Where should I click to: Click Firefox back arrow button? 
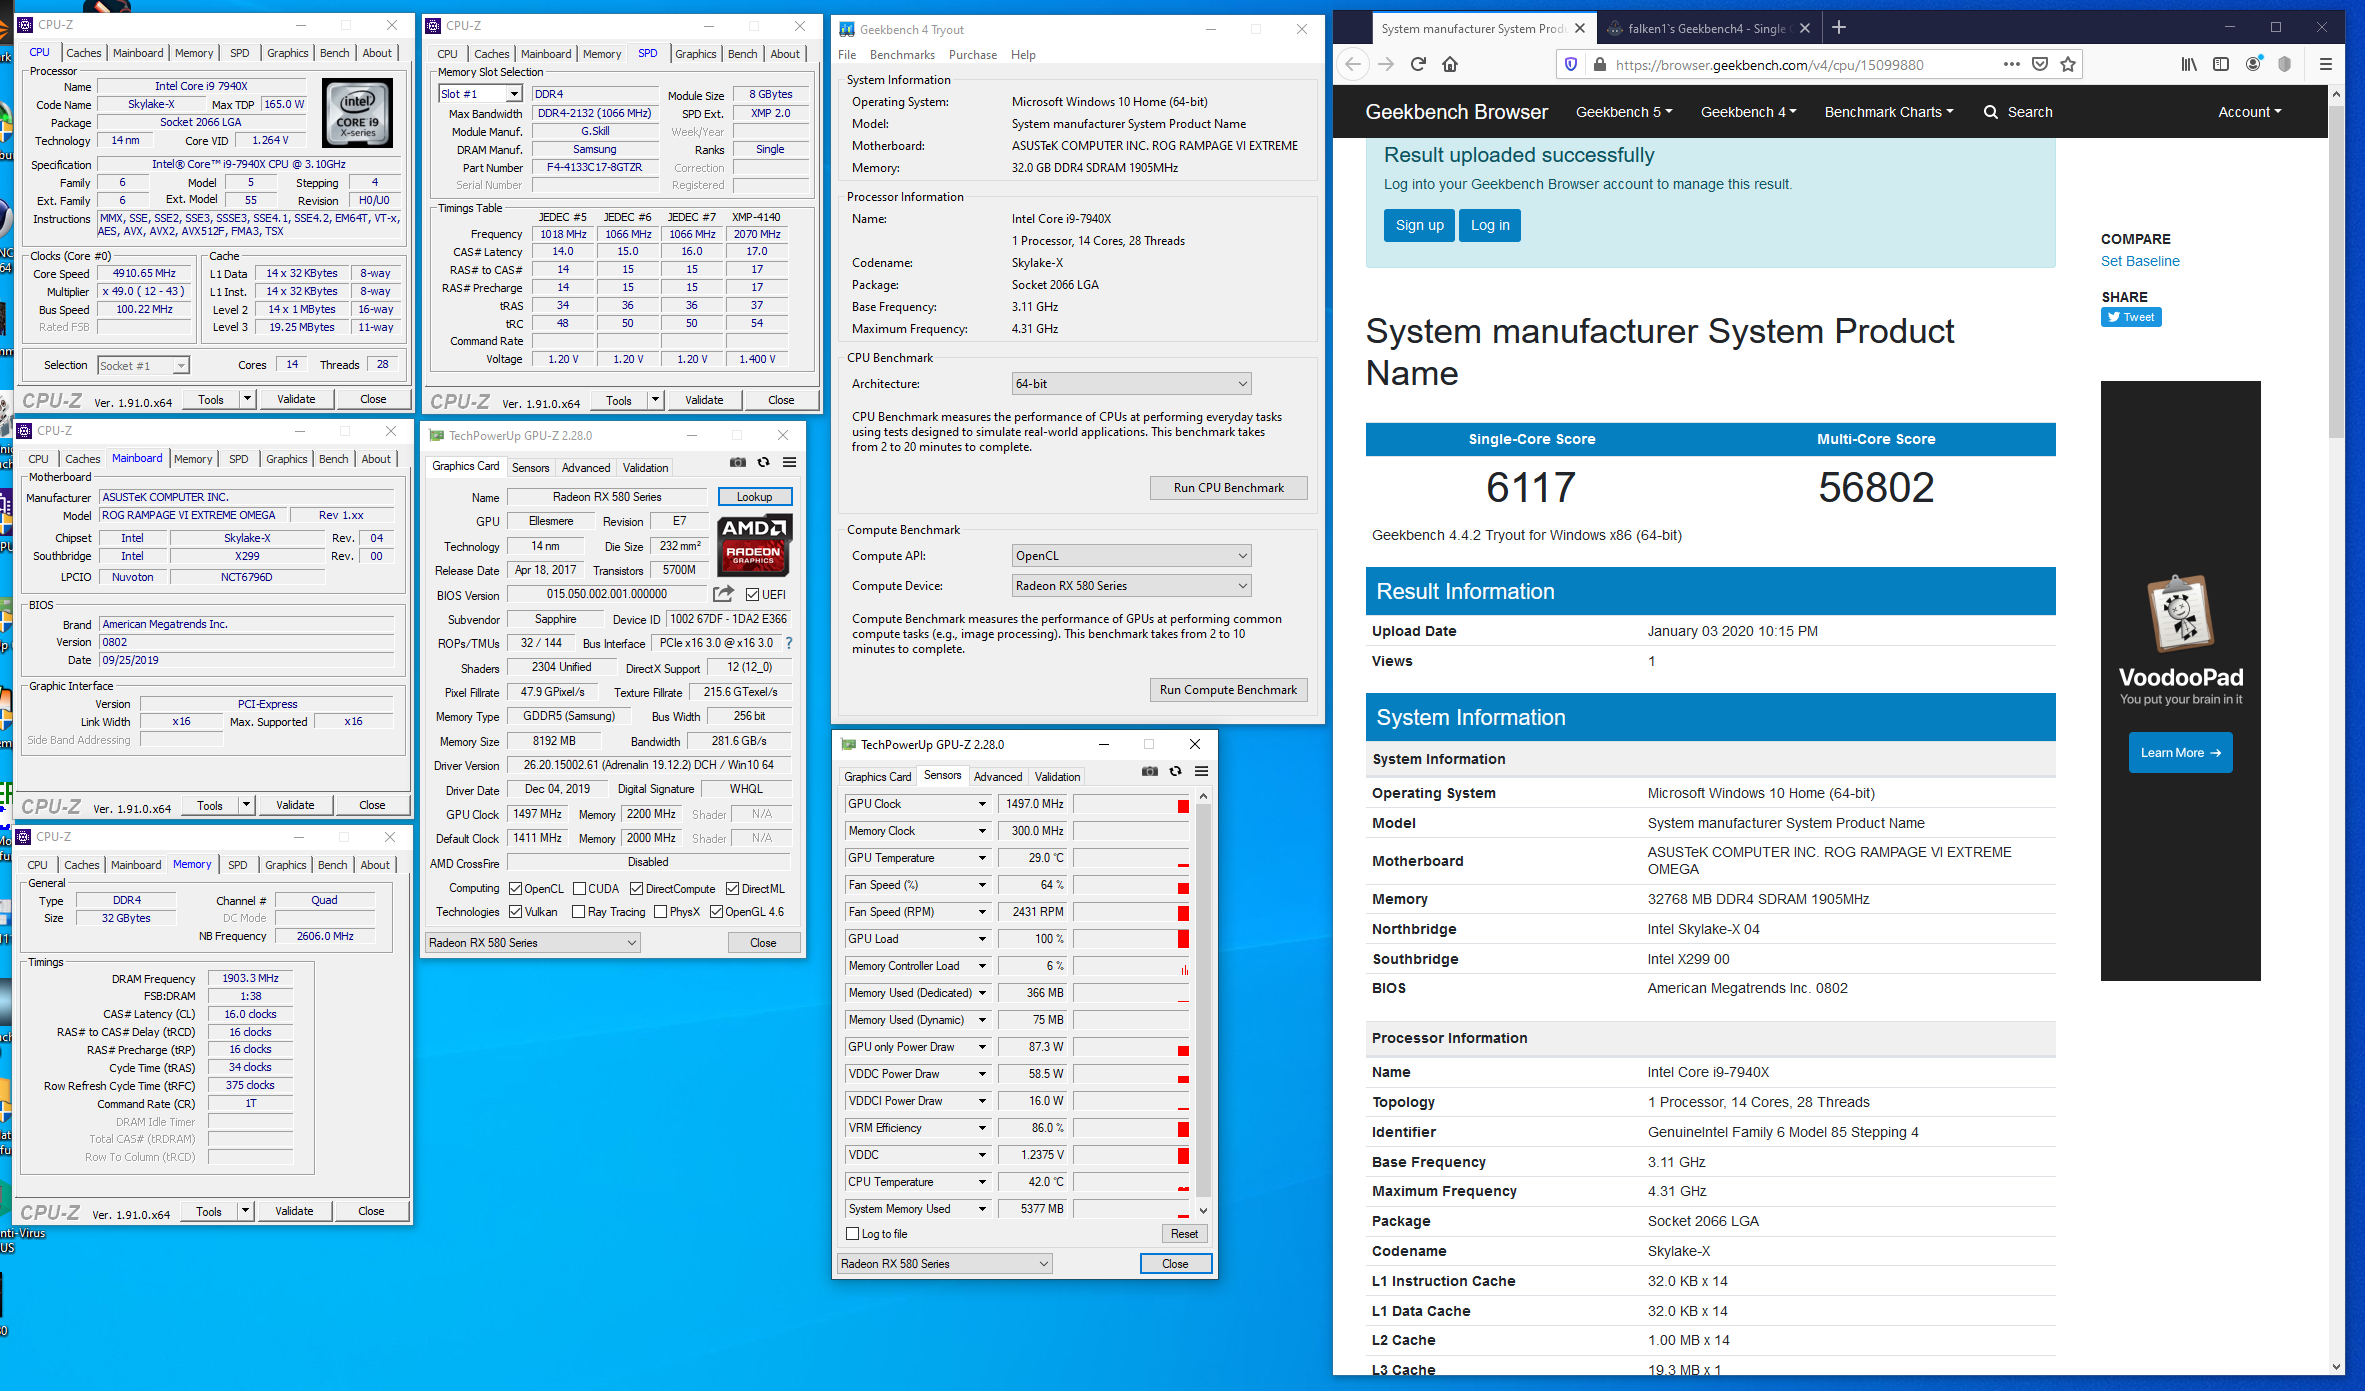tap(1353, 64)
